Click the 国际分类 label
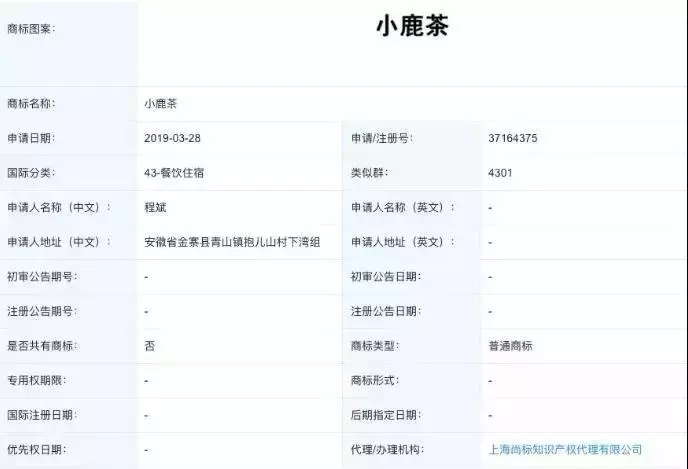Viewport: 688px width, 469px height. [31, 173]
